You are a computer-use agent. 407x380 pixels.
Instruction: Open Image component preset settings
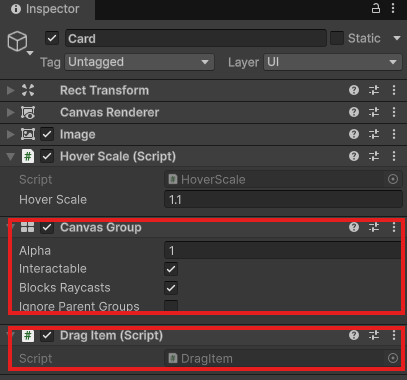(374, 134)
